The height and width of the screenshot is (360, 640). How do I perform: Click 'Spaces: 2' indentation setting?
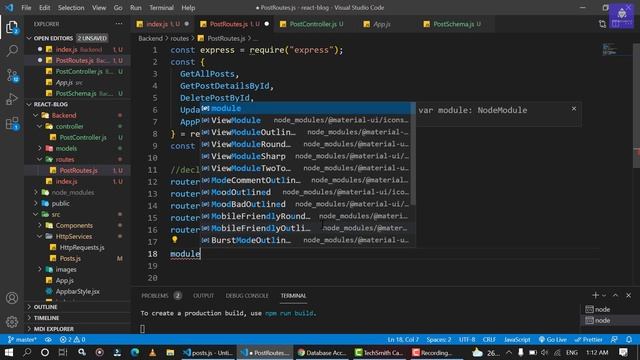(x=439, y=340)
